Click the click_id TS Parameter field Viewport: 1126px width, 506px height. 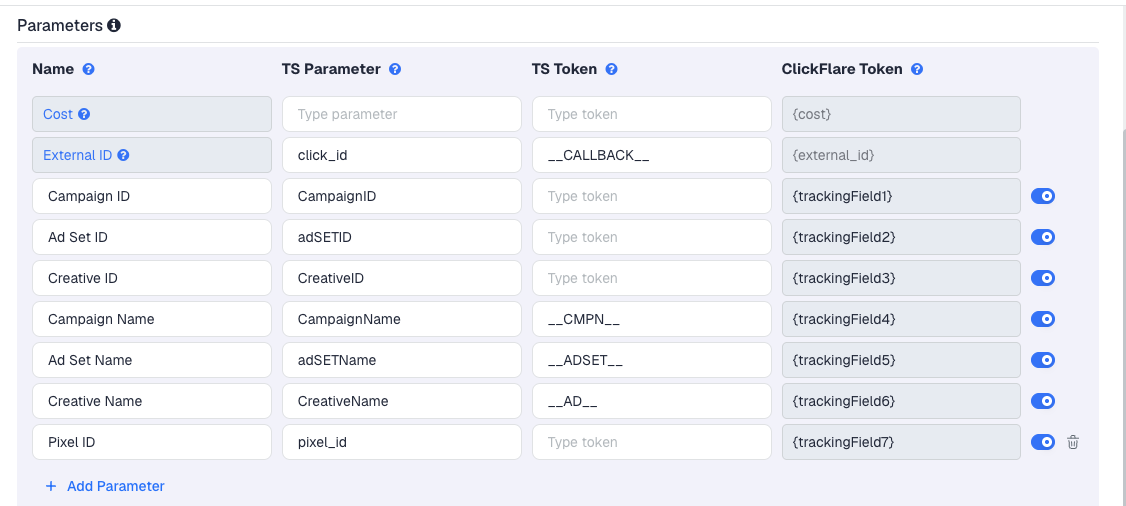pos(402,155)
